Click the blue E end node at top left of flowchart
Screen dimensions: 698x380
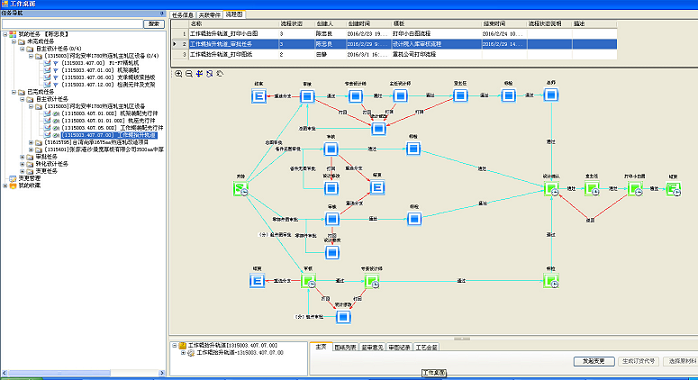point(259,96)
